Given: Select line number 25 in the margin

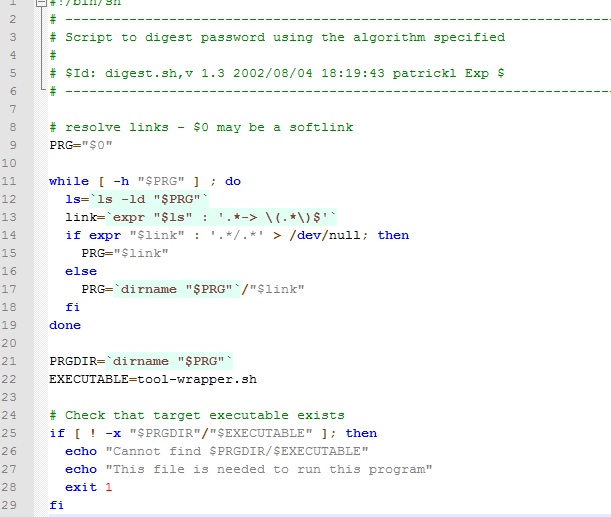Looking at the screenshot, I should (x=9, y=433).
